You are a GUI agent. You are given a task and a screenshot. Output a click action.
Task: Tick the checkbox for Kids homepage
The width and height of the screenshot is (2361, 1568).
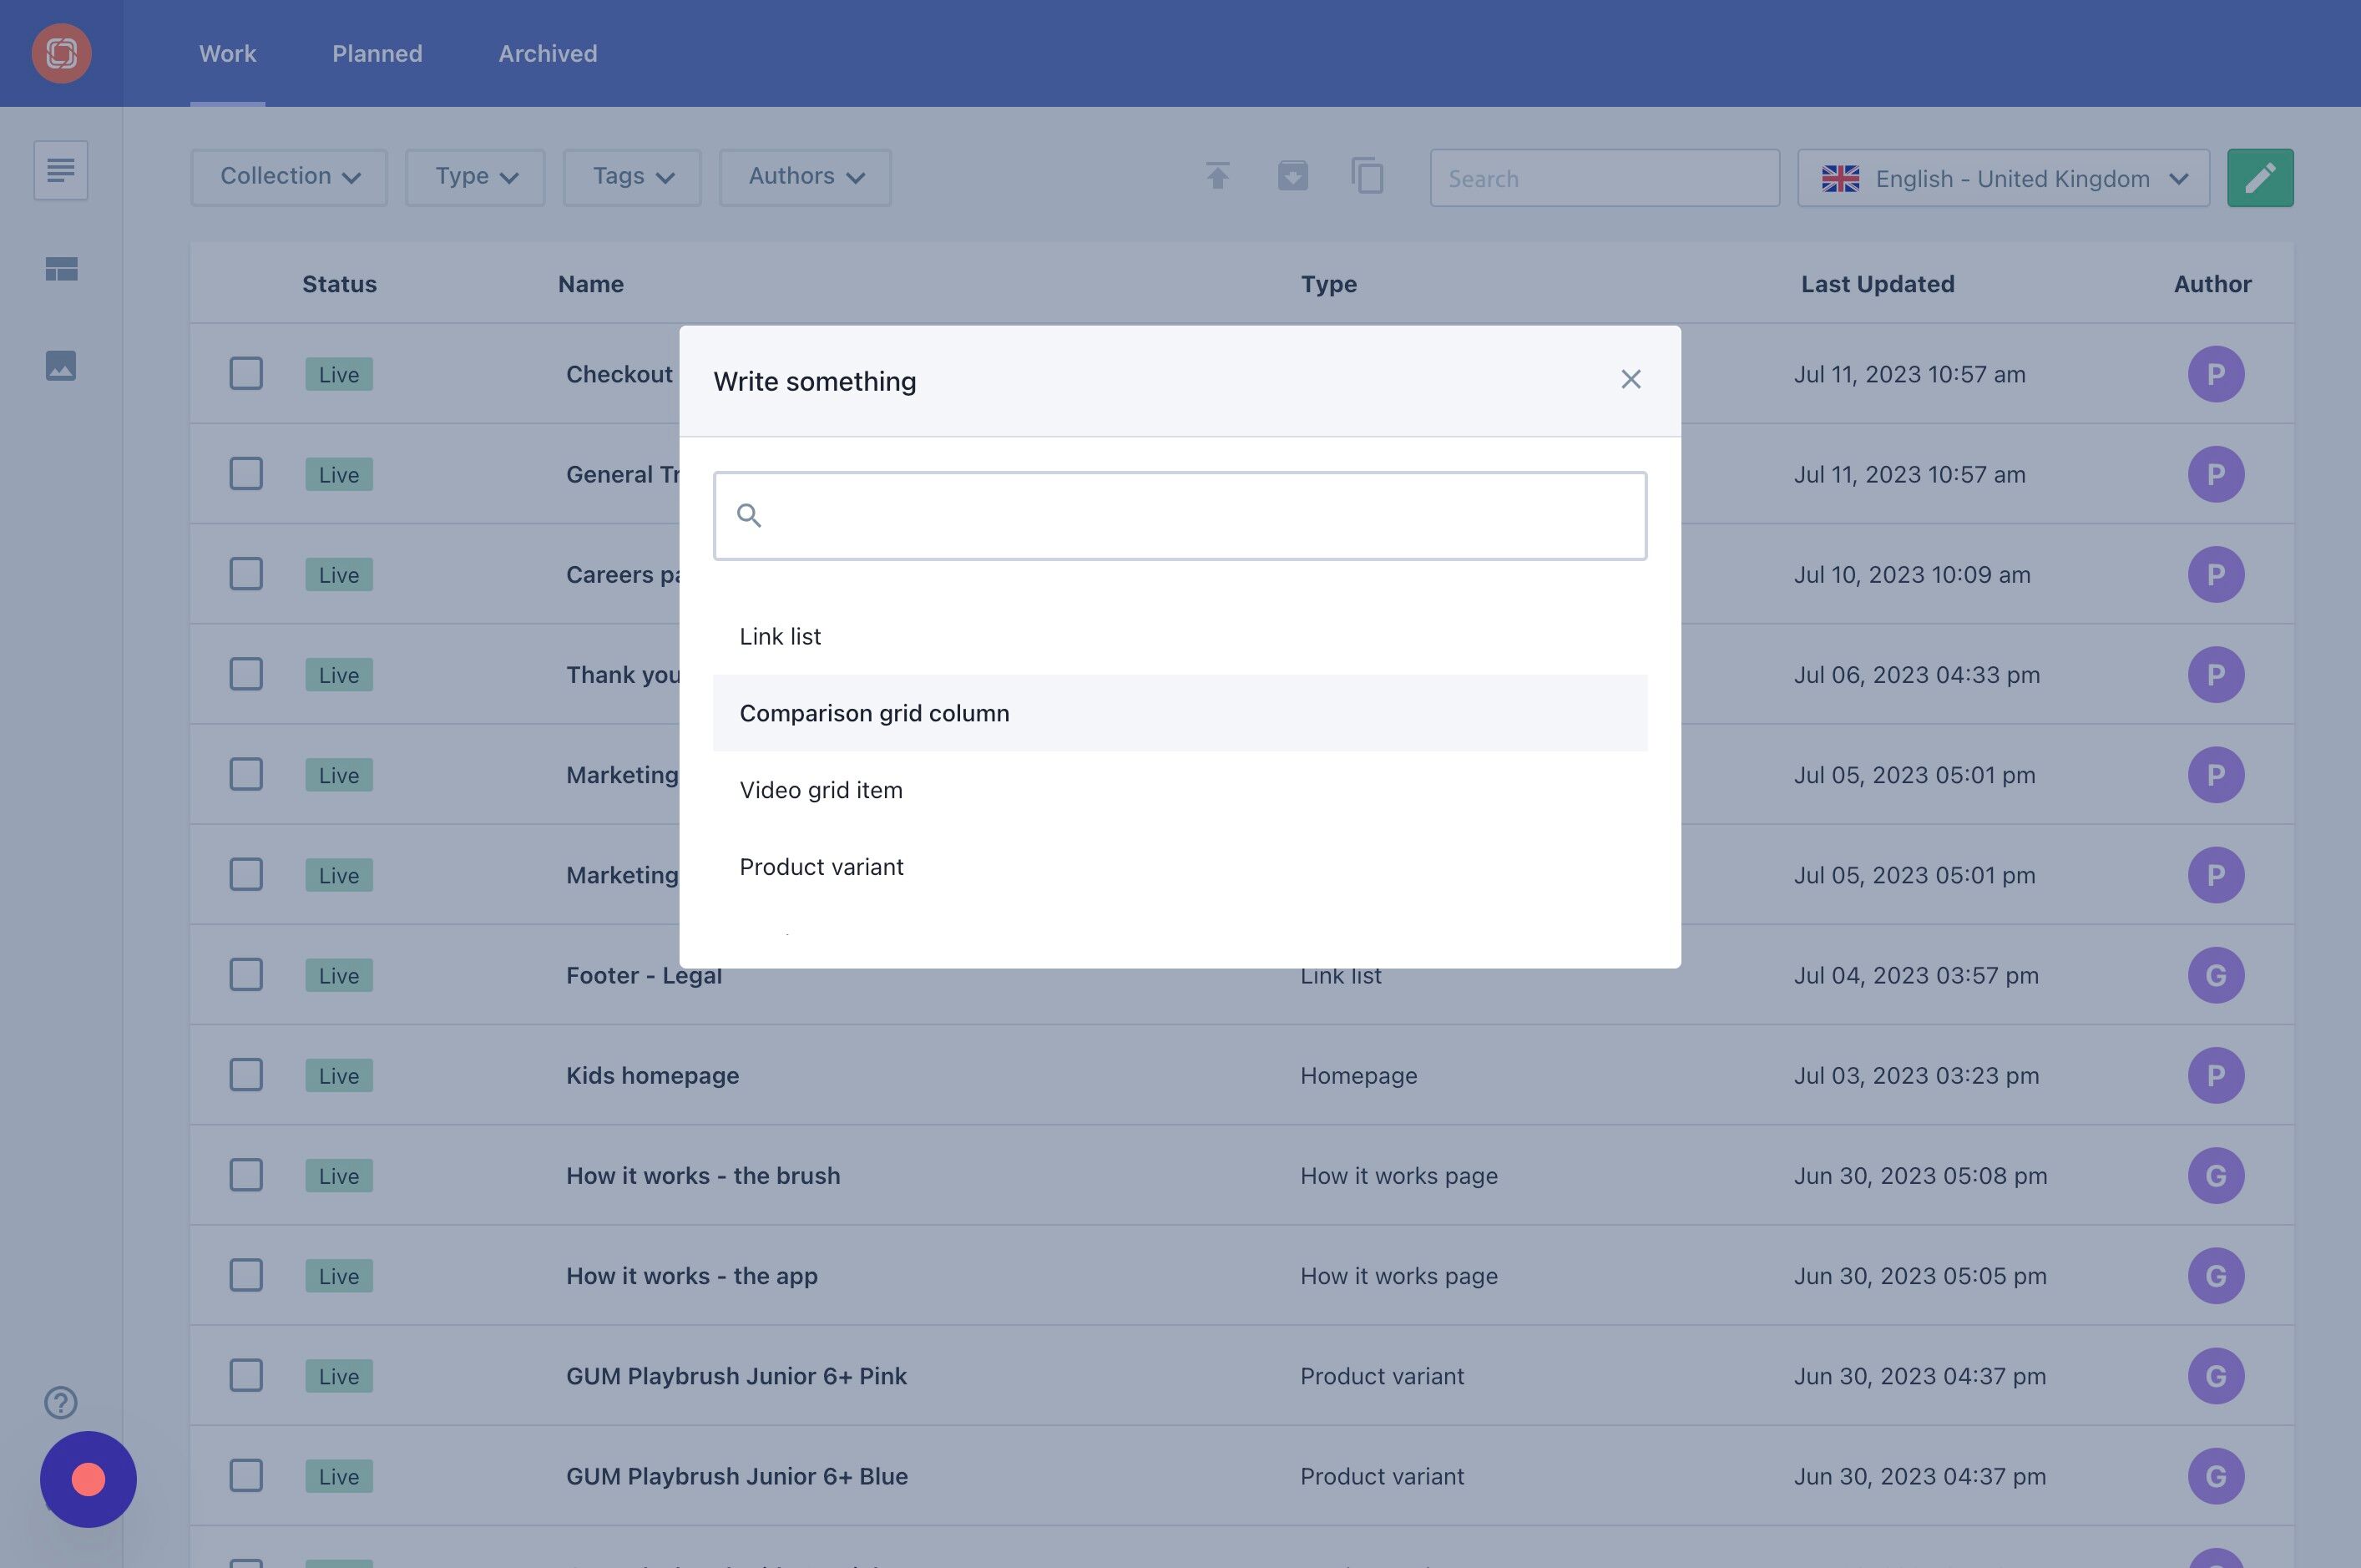(246, 1075)
